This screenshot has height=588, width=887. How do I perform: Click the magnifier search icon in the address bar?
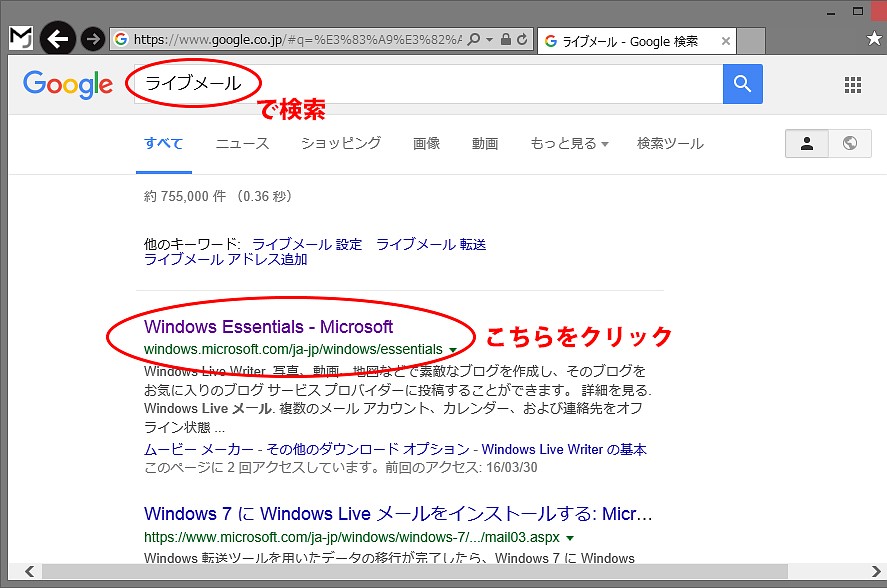click(x=474, y=39)
